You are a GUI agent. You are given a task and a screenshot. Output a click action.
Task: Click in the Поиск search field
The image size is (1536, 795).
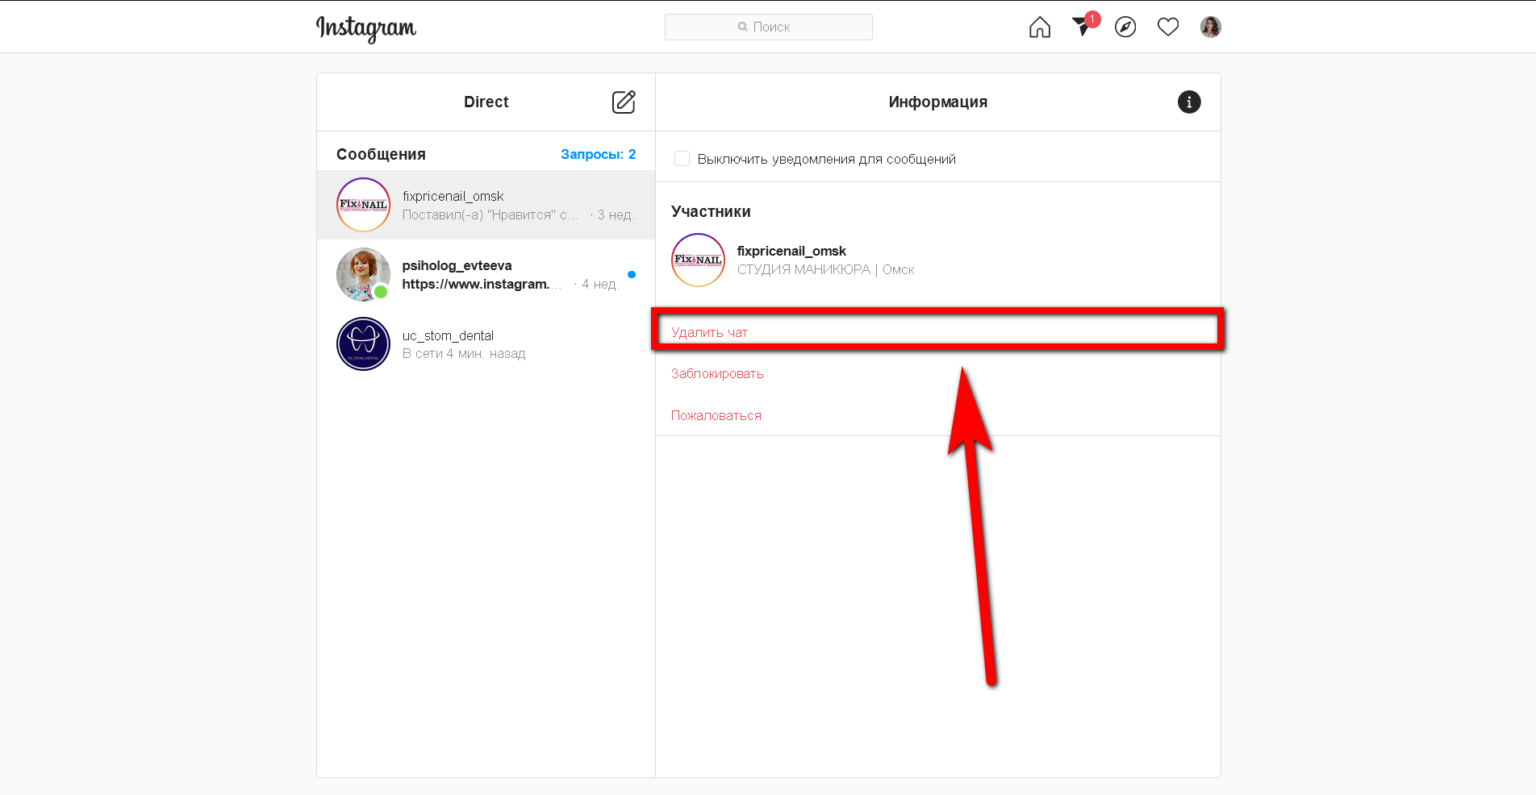pos(768,27)
